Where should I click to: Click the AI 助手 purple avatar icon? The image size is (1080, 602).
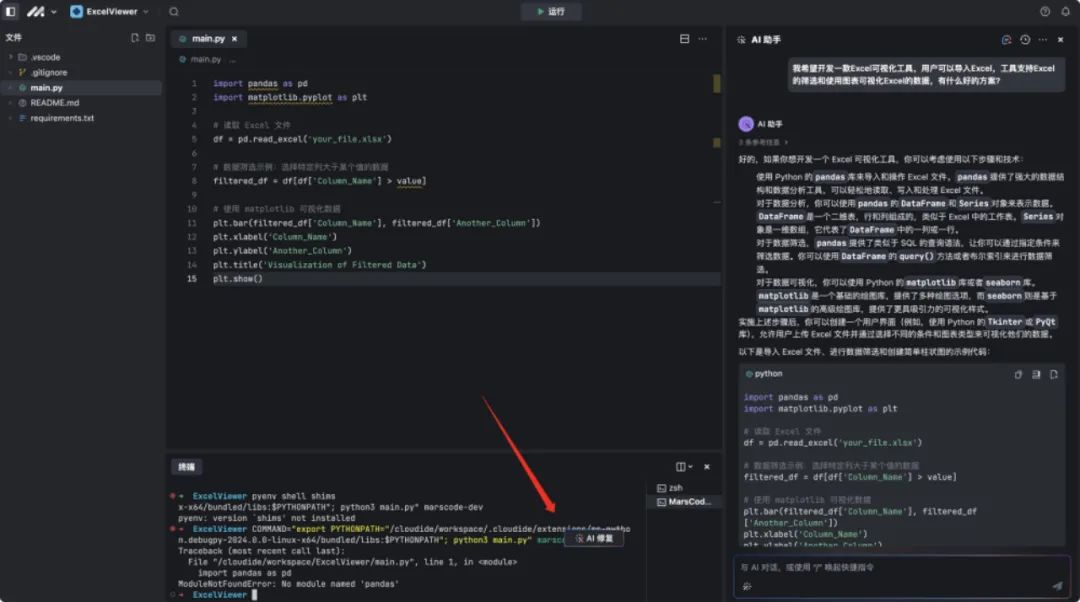coord(745,124)
